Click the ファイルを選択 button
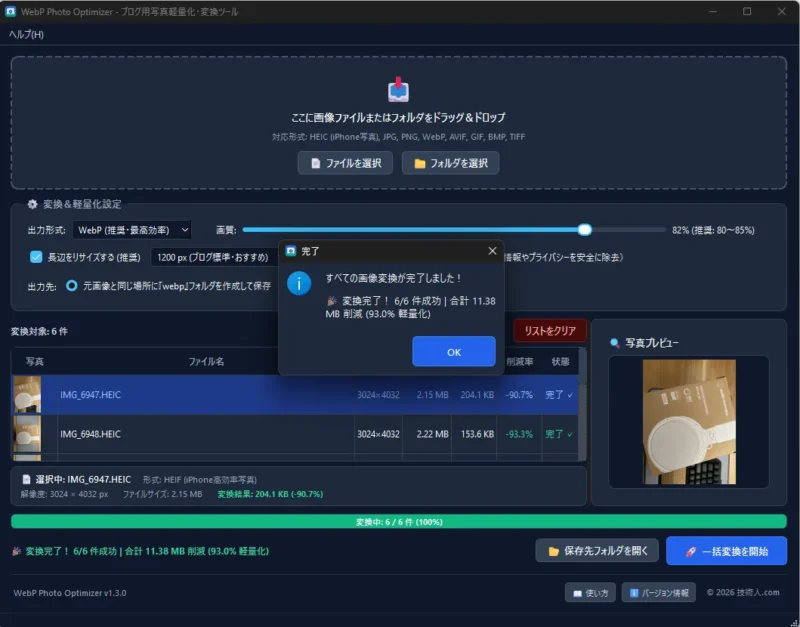The image size is (800, 627). (345, 163)
